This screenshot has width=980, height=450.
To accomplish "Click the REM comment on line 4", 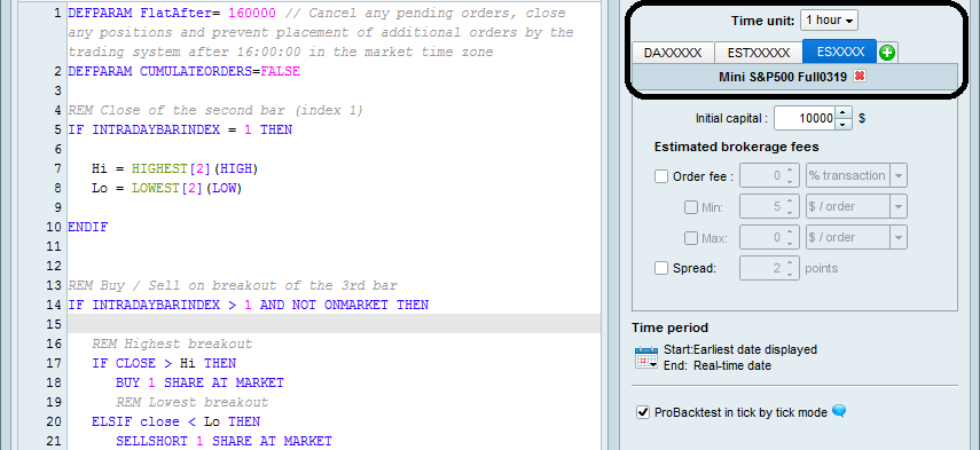I will 216,111.
